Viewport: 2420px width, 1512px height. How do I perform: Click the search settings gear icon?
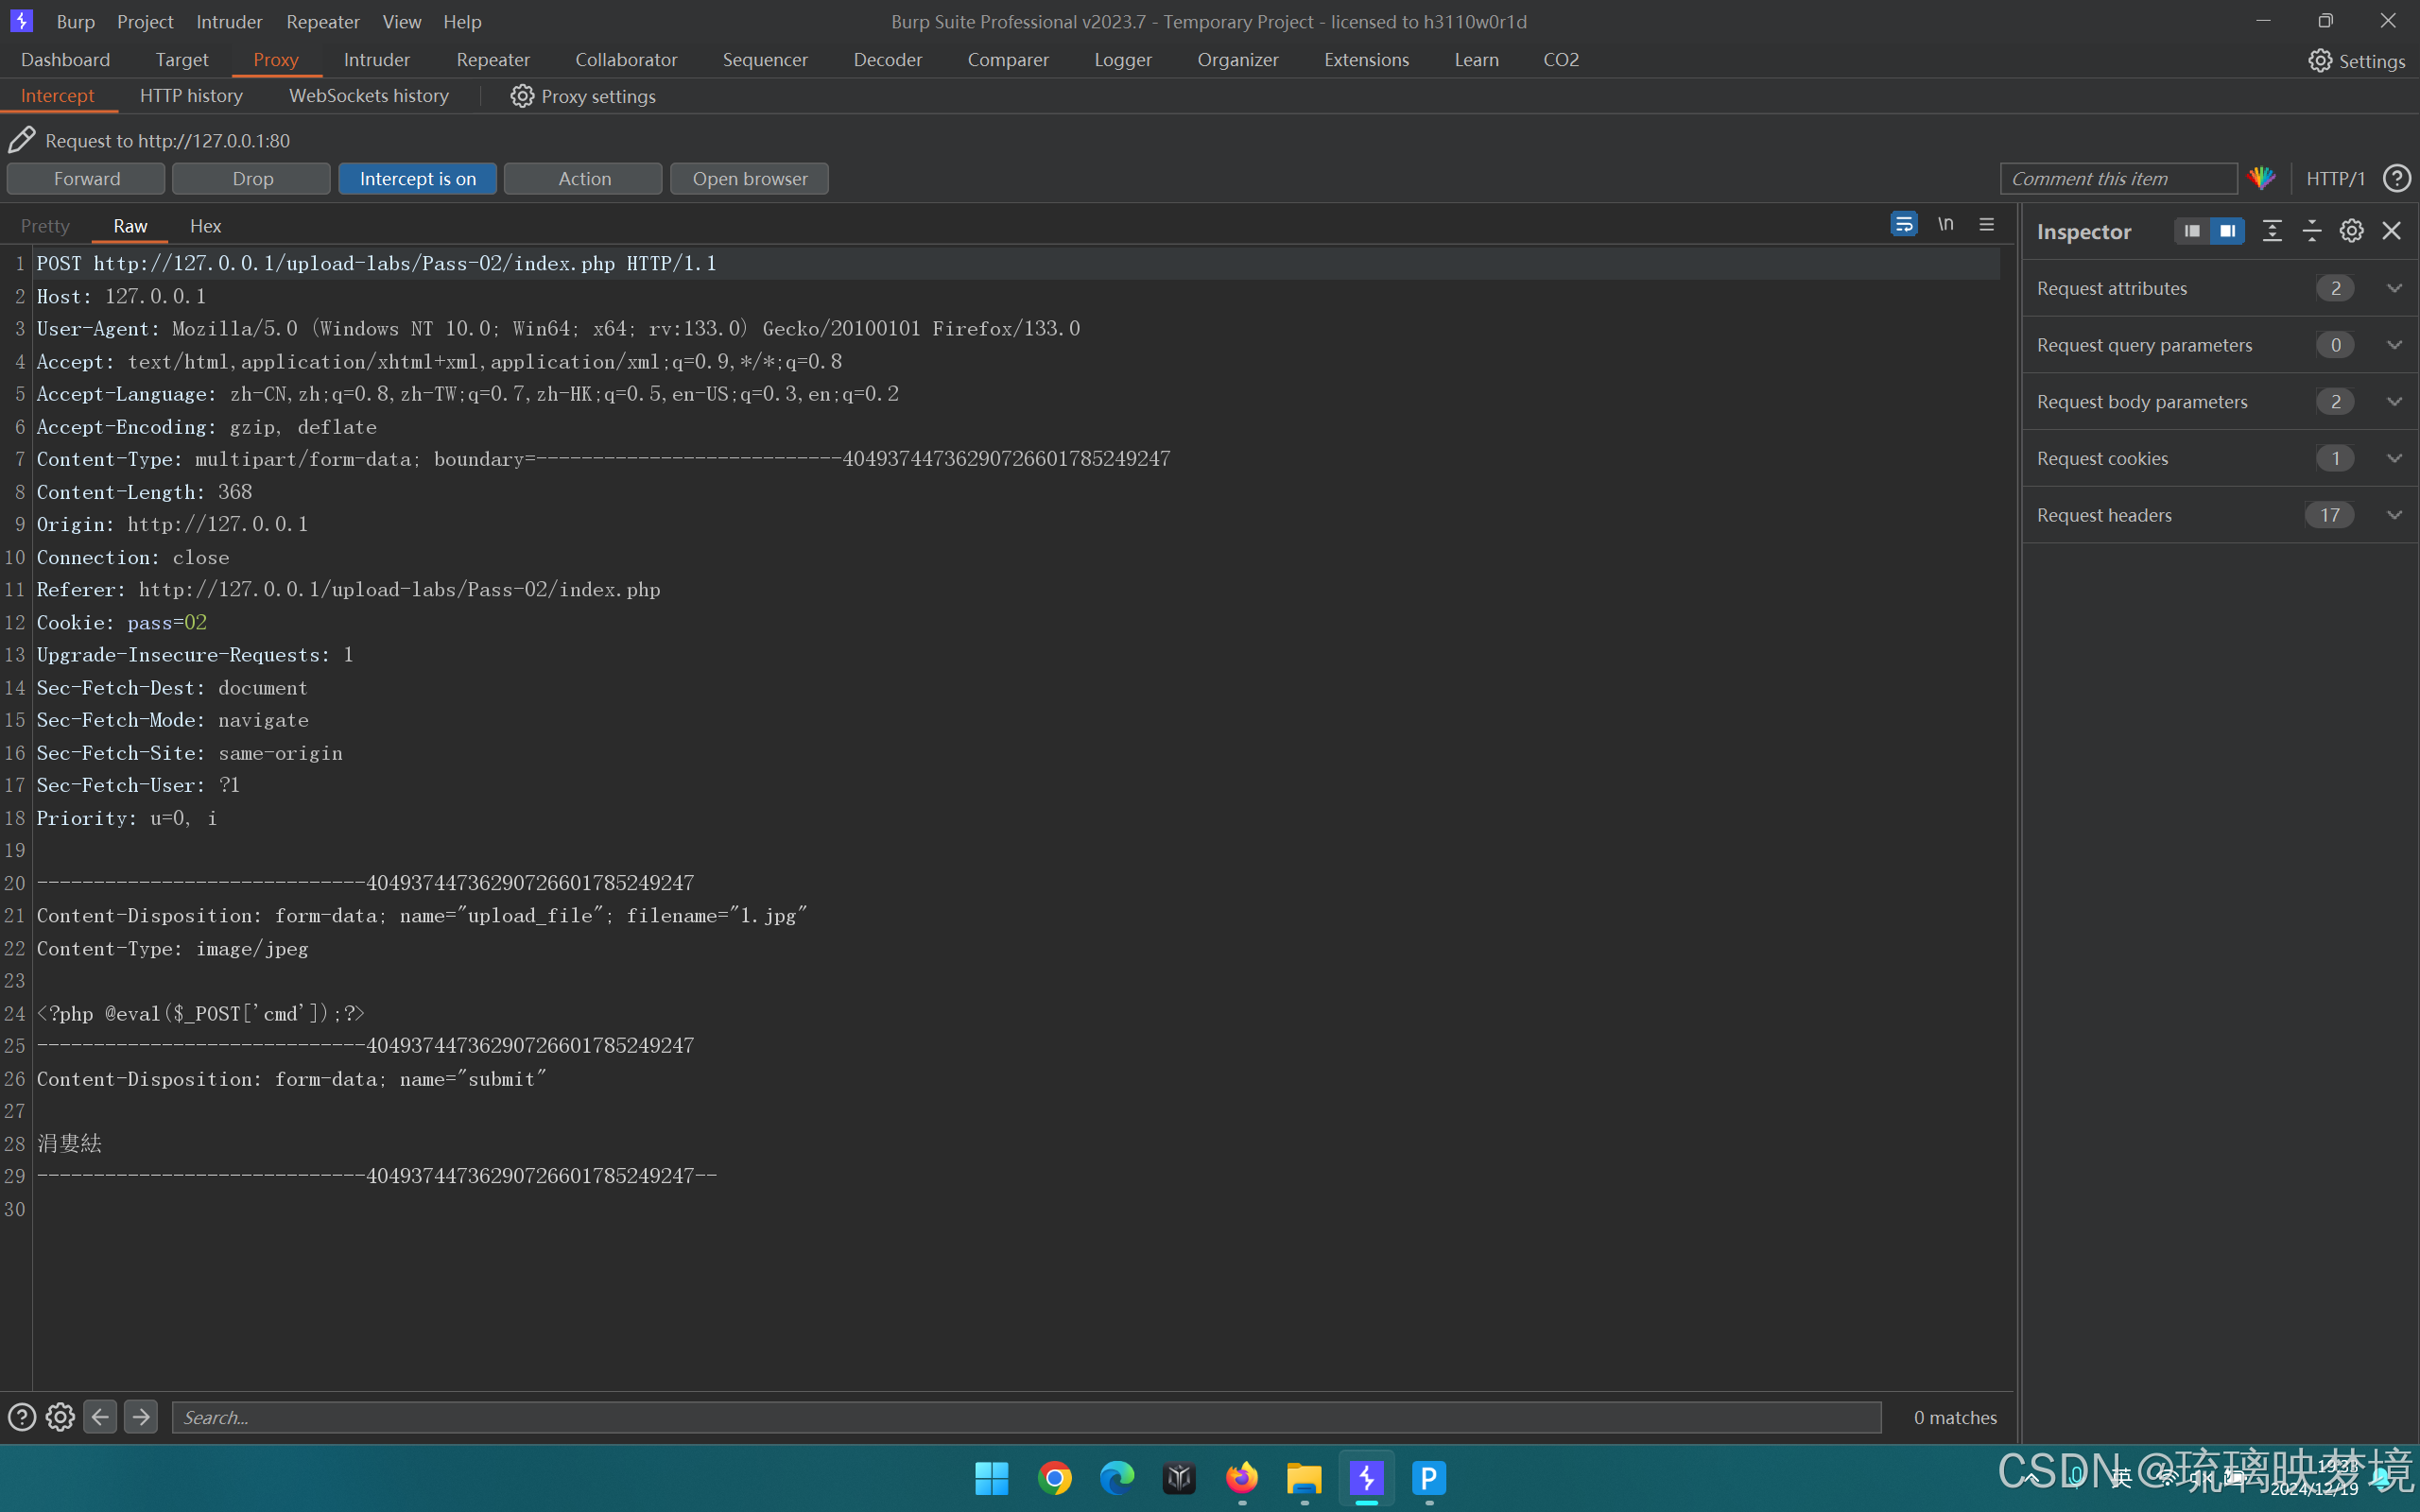point(60,1417)
